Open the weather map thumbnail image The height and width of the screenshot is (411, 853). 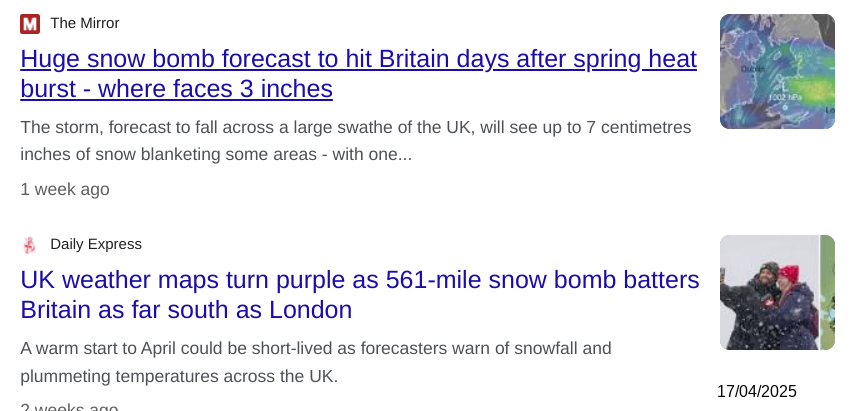pyautogui.click(x=777, y=71)
